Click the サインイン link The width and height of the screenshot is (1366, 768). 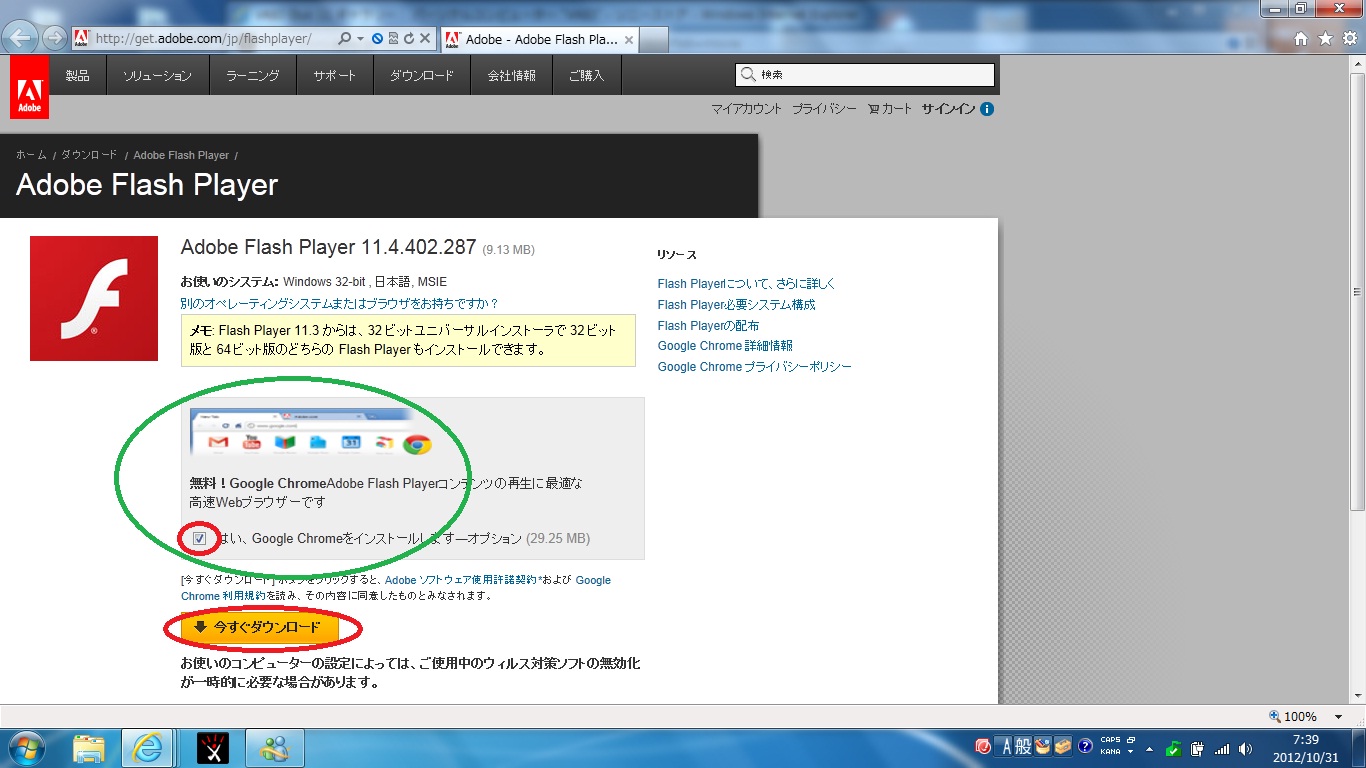[948, 109]
